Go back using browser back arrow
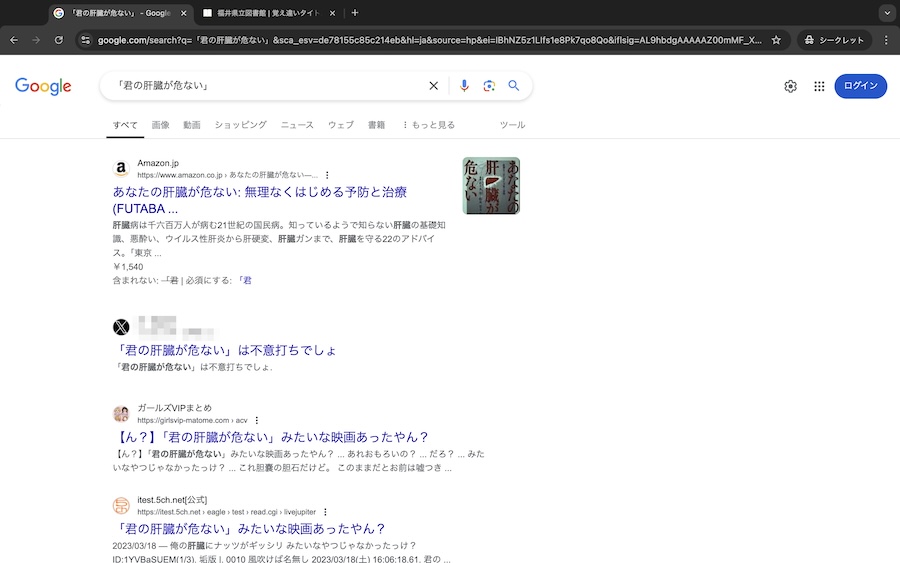Viewport: 900px width, 563px height. click(14, 40)
